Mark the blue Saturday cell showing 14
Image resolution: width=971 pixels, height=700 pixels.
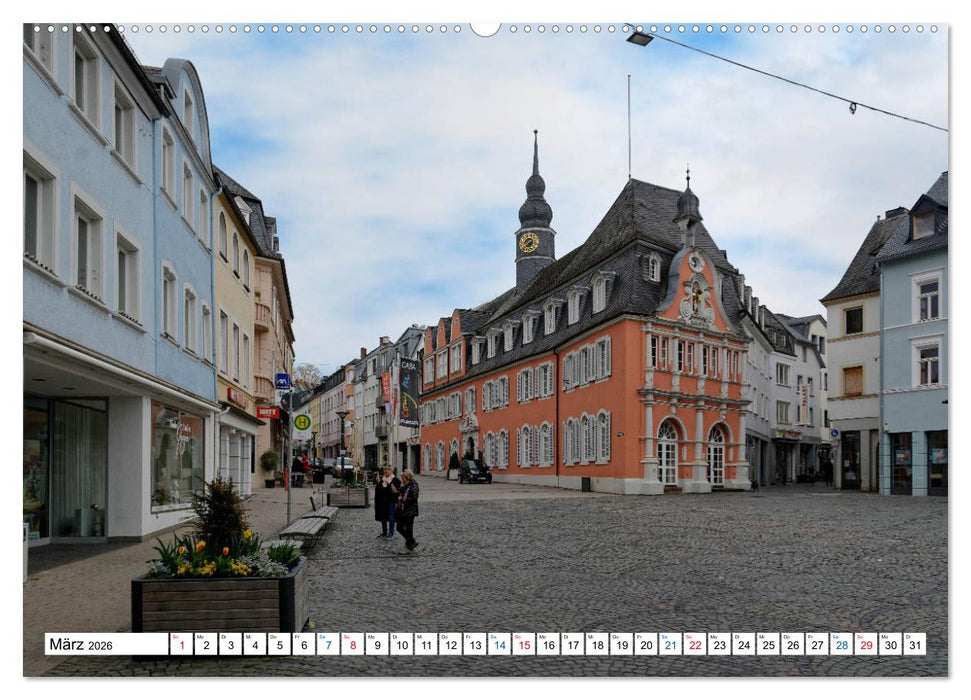pos(496,646)
